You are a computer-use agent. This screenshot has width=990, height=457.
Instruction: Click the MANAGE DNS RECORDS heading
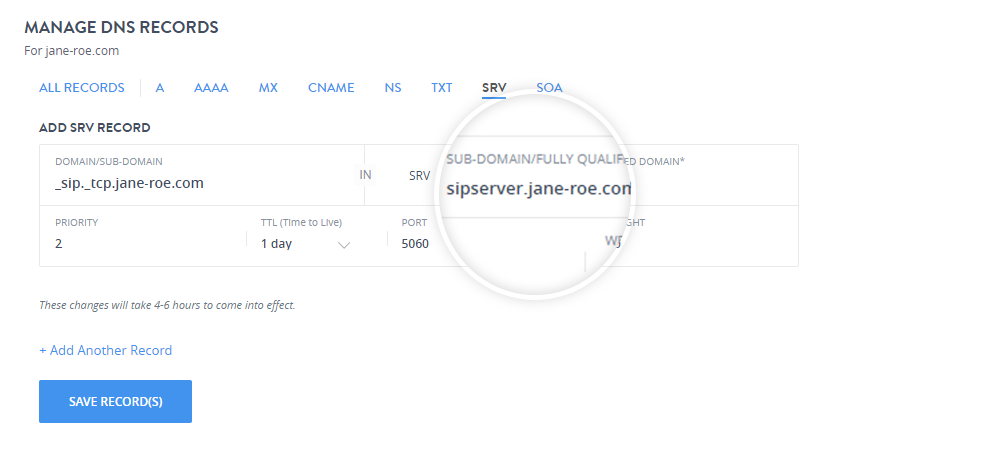pos(121,27)
